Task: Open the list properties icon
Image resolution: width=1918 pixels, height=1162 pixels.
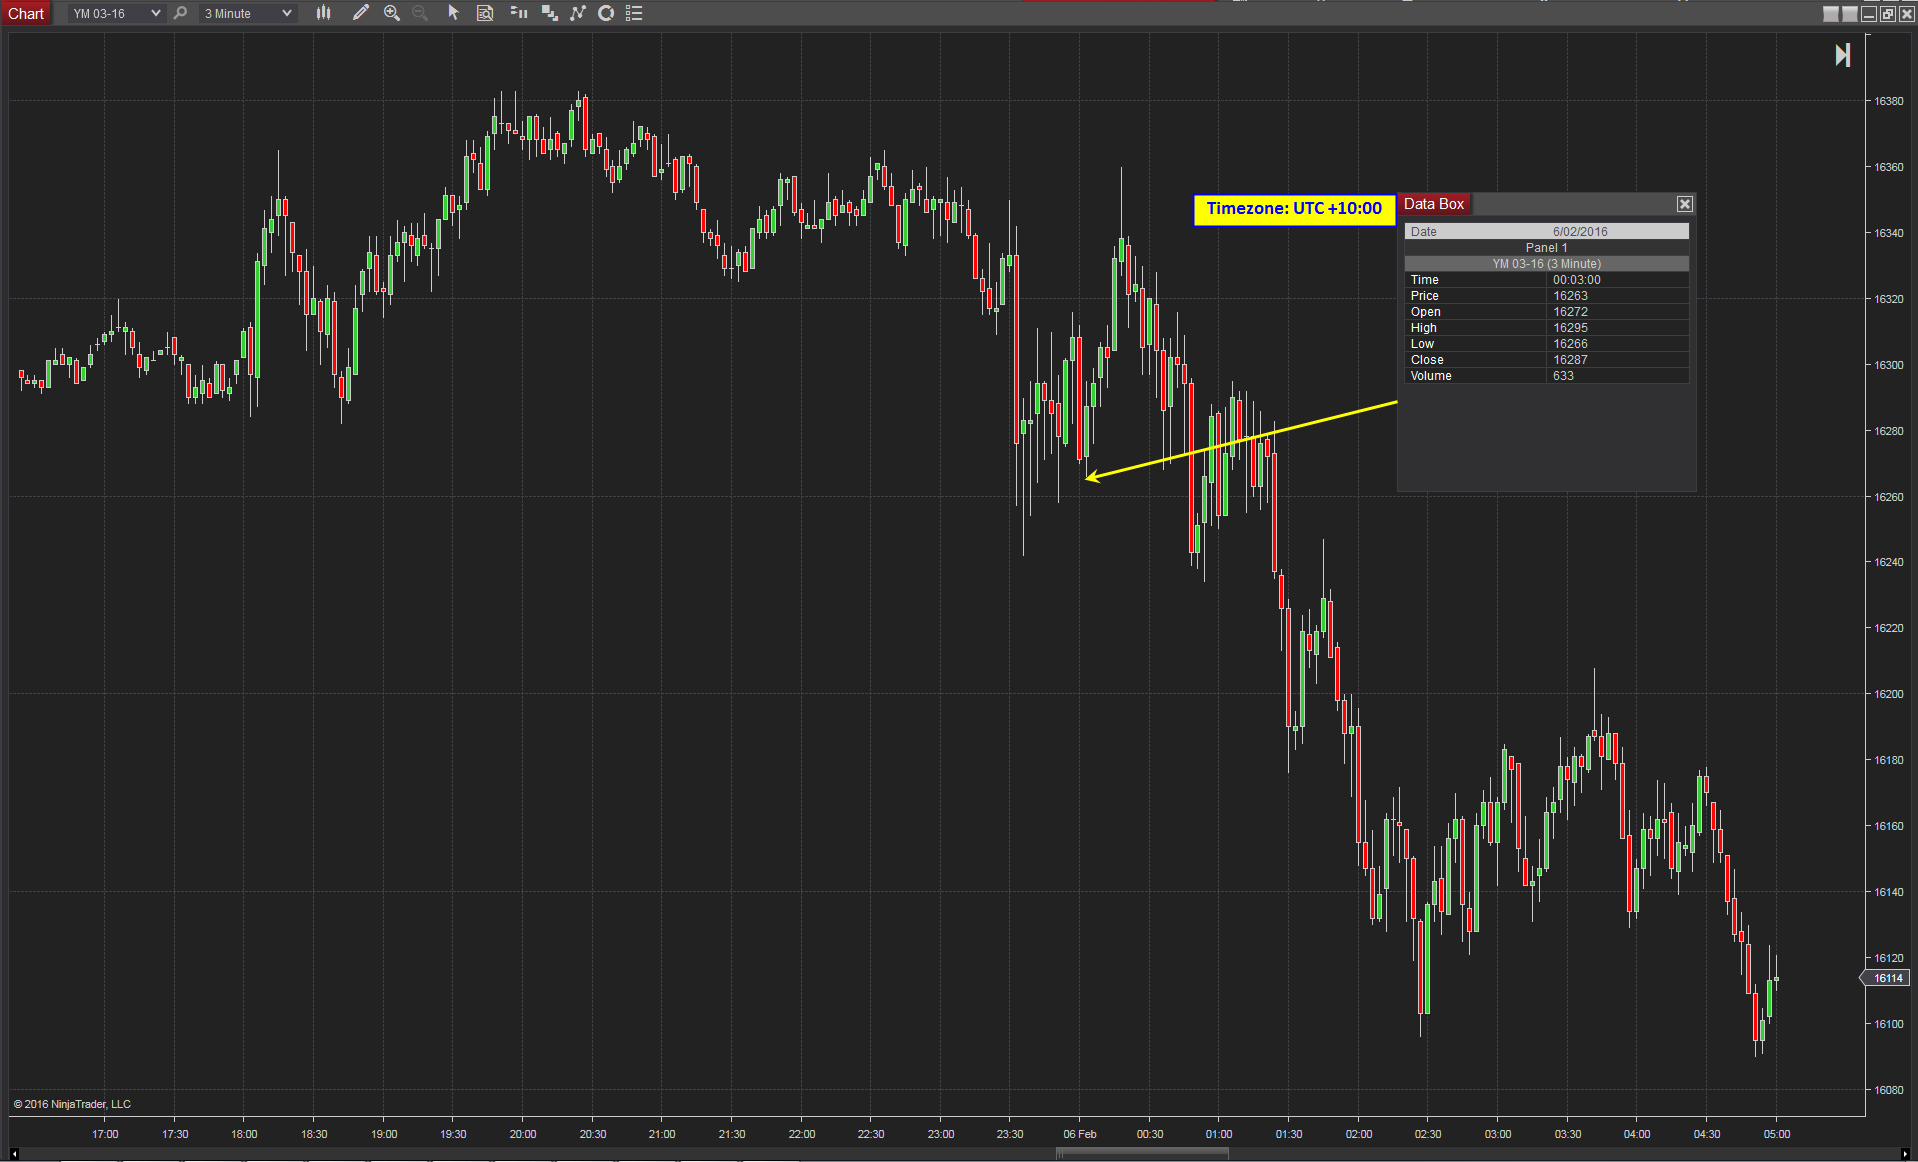Action: [634, 13]
